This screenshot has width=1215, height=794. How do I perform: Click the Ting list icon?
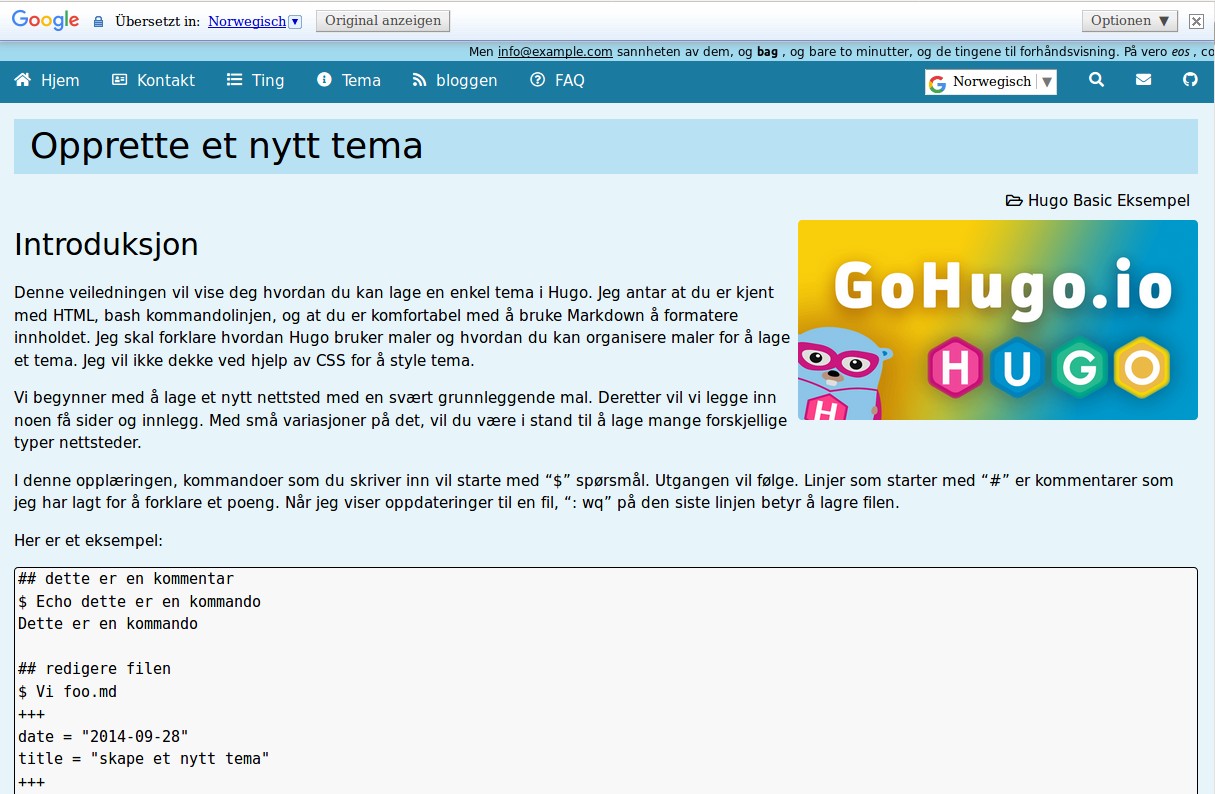point(235,80)
